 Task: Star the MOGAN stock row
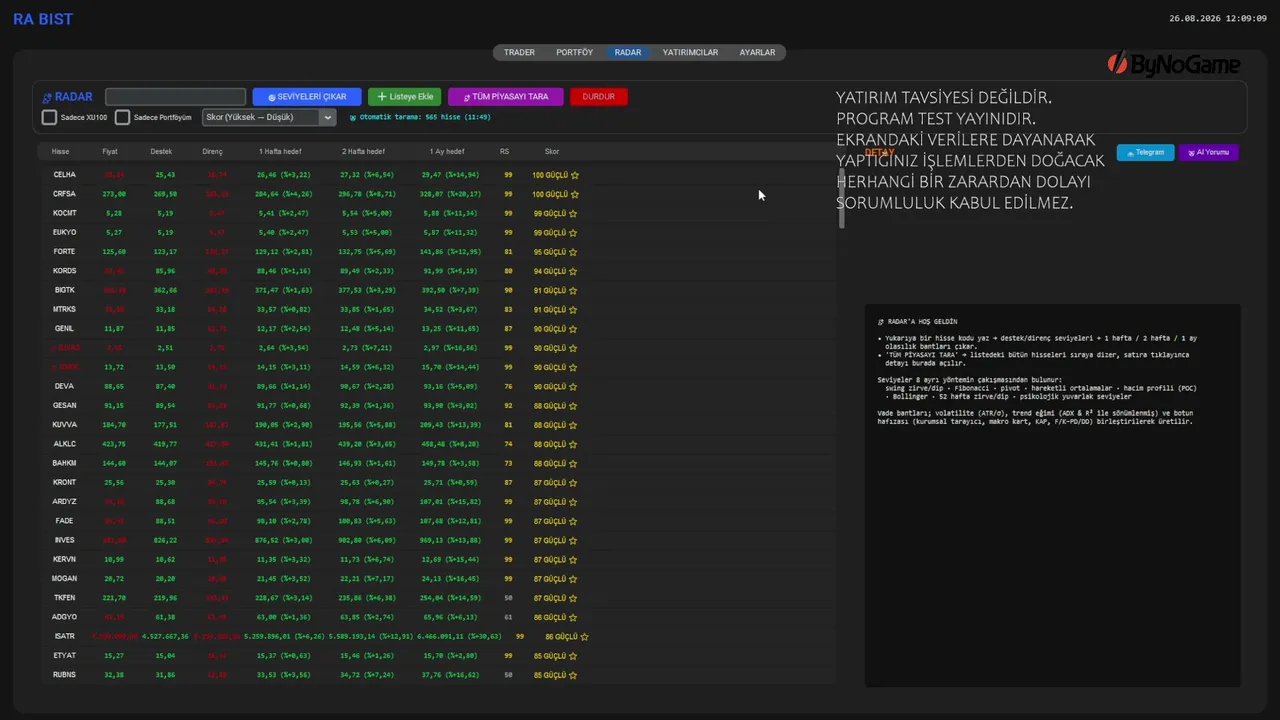coord(575,579)
